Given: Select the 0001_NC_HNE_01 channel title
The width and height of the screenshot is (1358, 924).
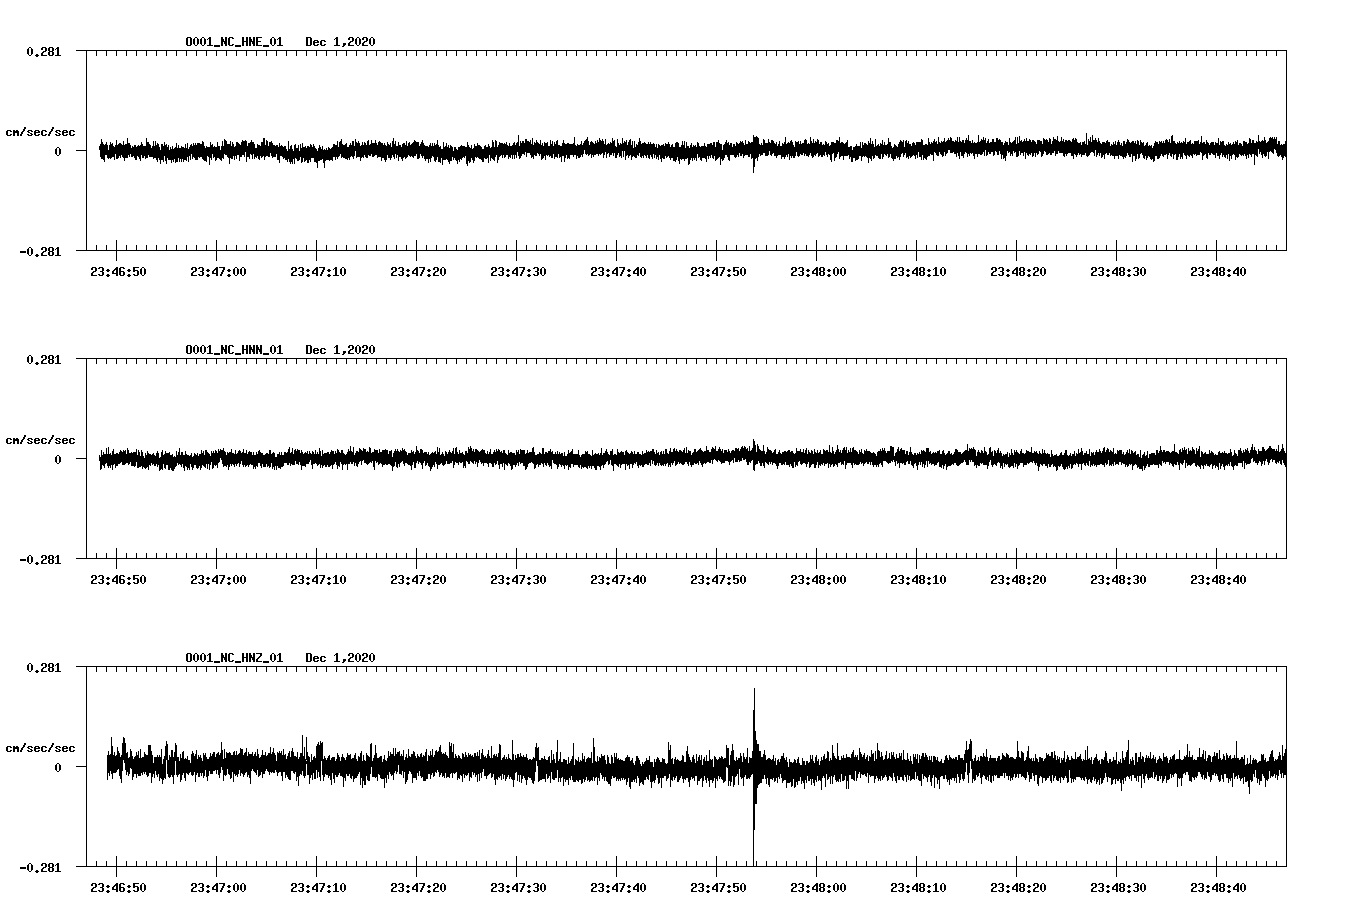Looking at the screenshot, I should click(233, 42).
